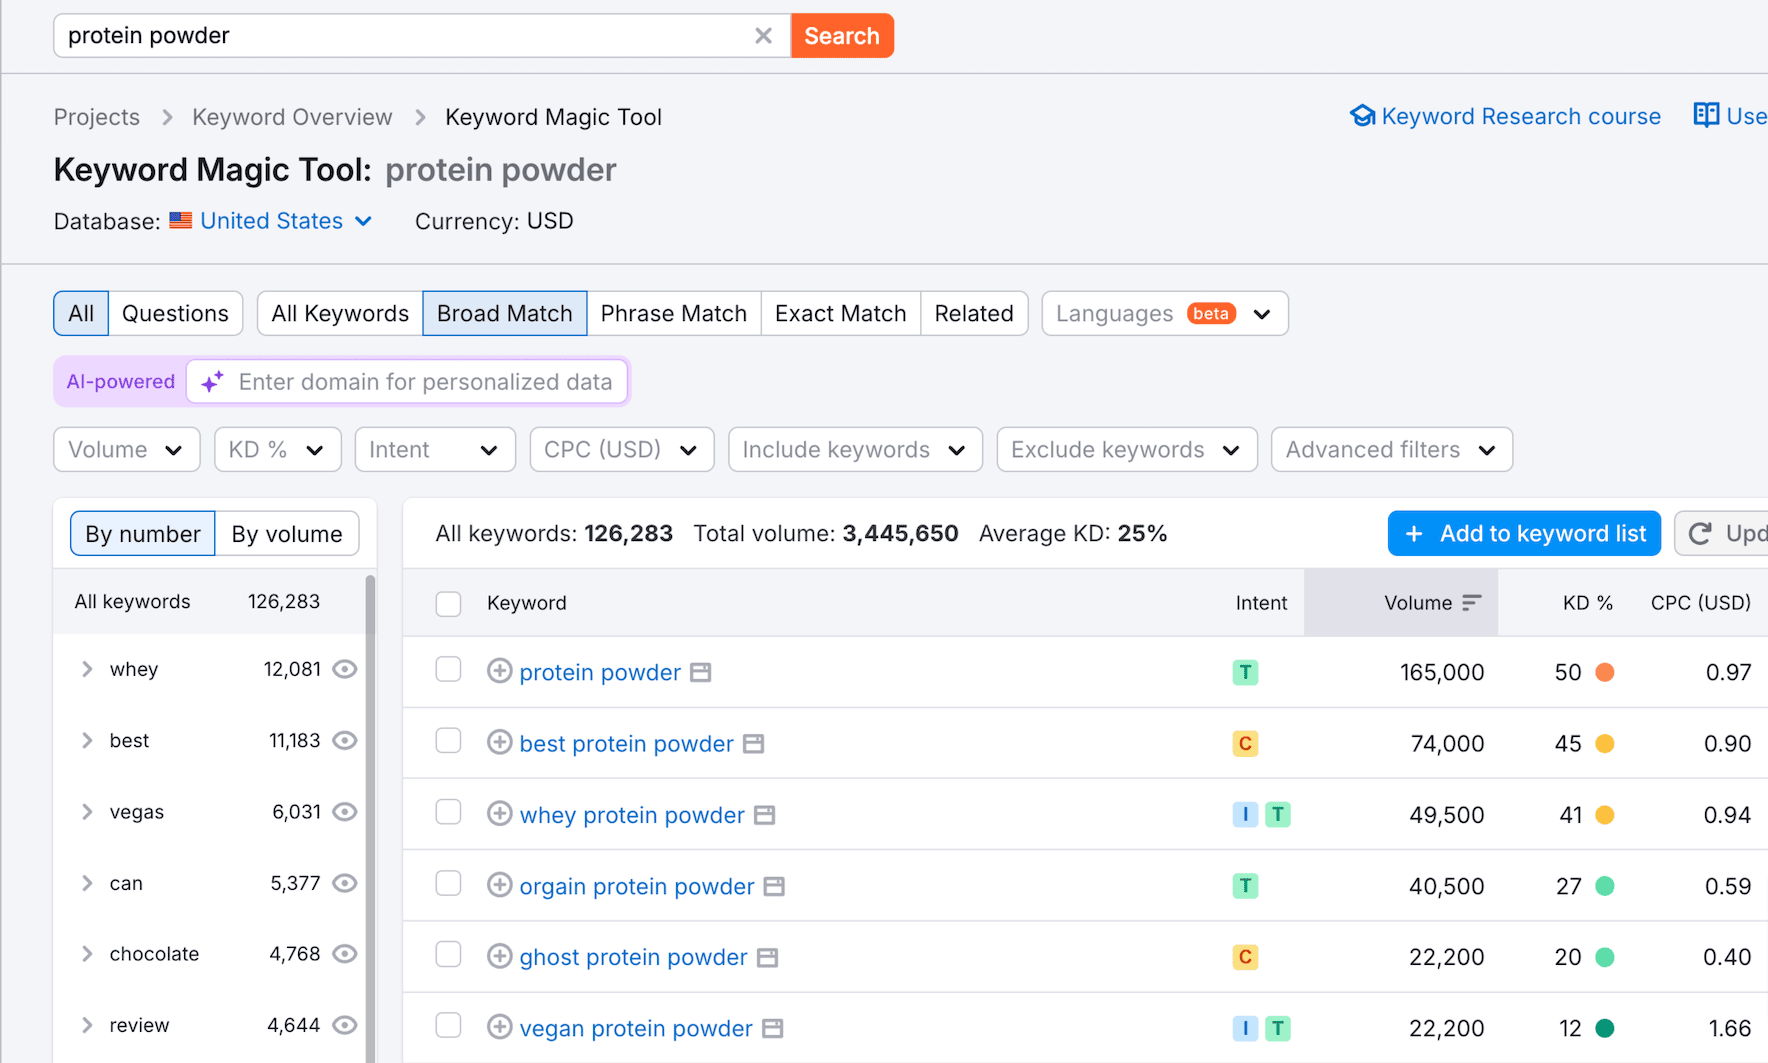Check the select-all checkbox in table header
Screen dimensions: 1768x1063
click(x=448, y=603)
